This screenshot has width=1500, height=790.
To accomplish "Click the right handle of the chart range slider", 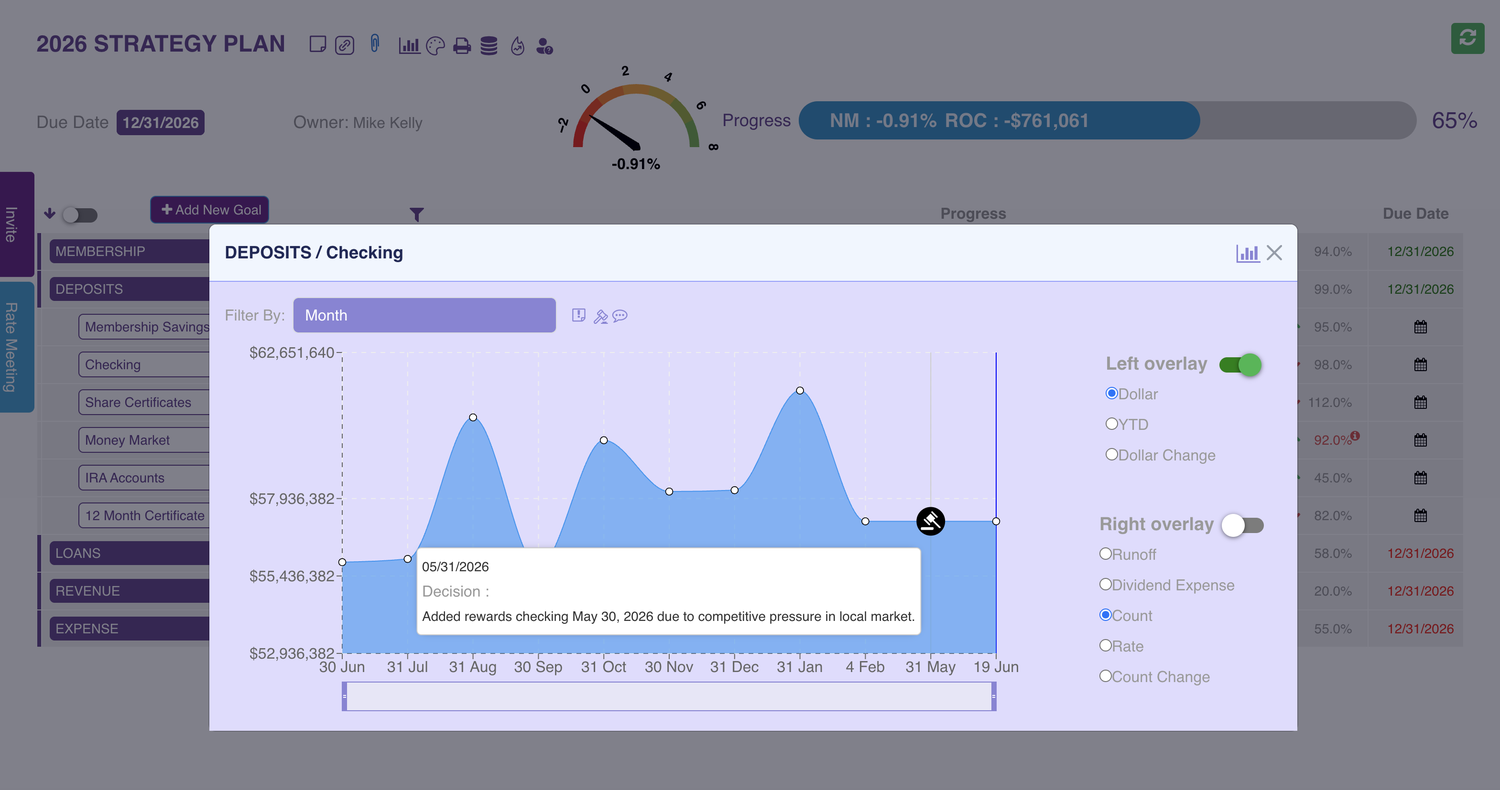I will tap(994, 696).
